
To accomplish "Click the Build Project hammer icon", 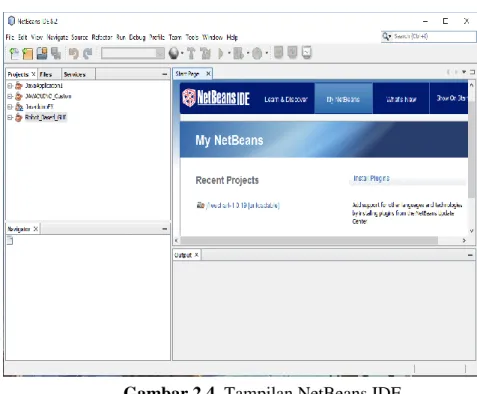I will 191,53.
